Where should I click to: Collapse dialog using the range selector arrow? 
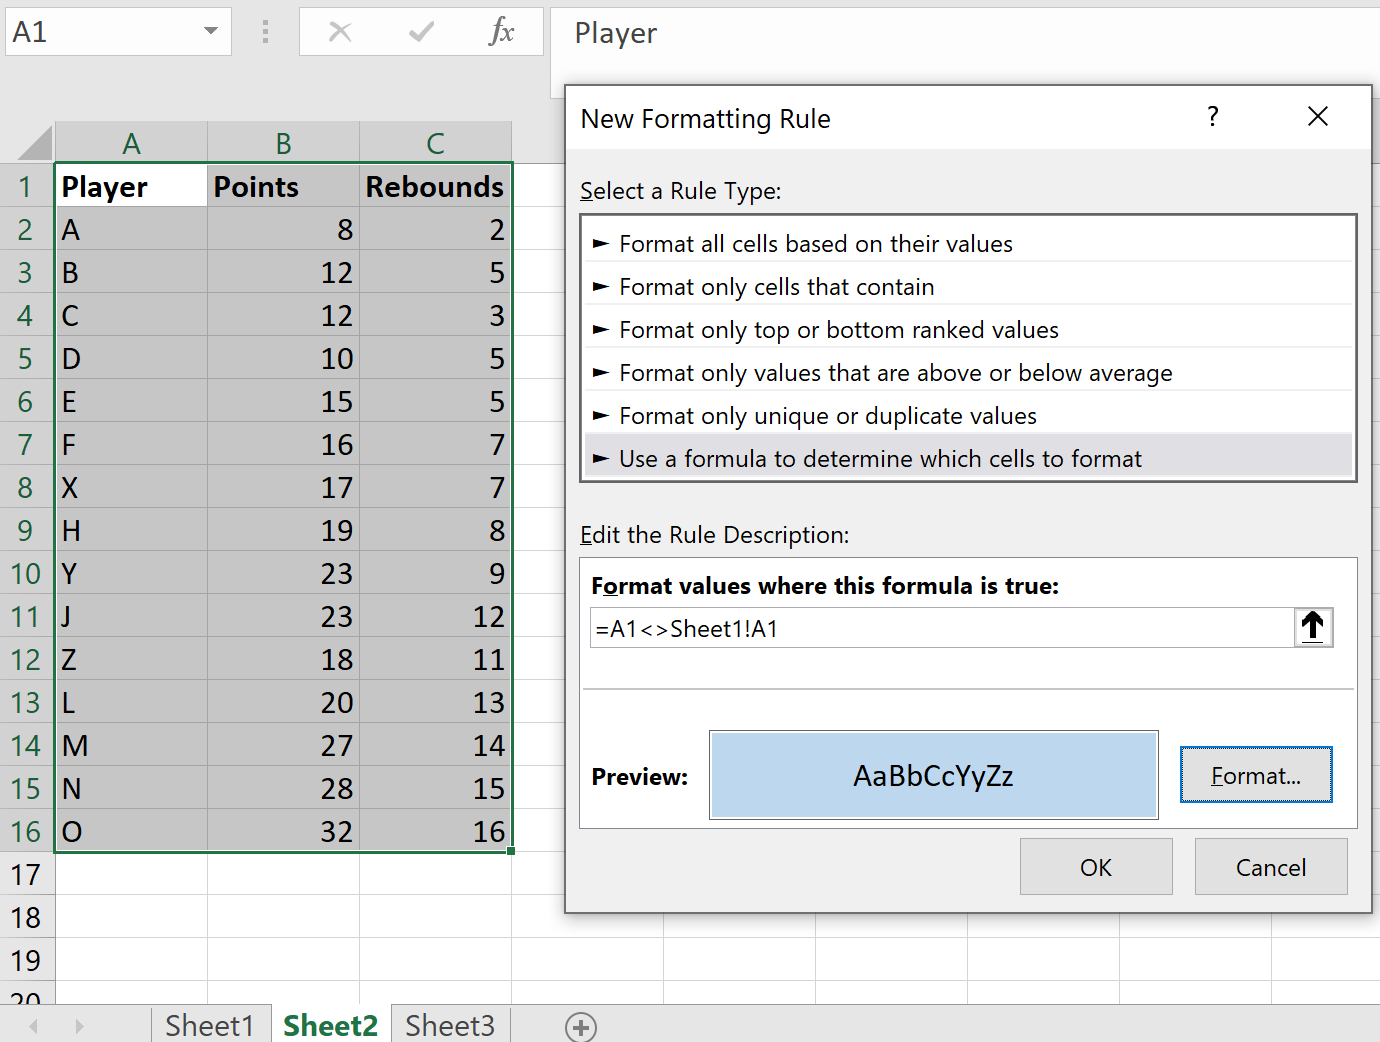(x=1313, y=627)
